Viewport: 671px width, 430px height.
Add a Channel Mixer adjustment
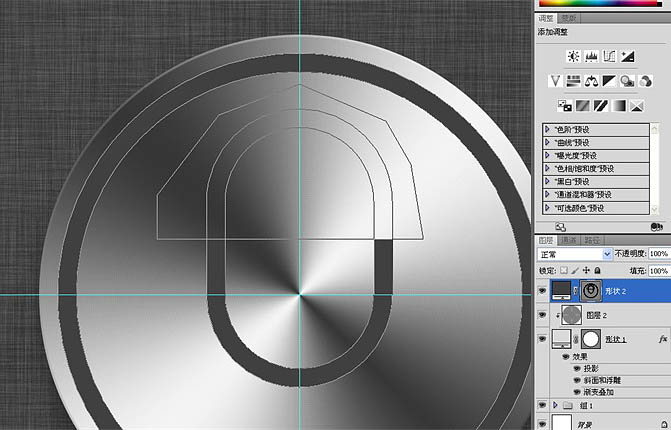pos(646,81)
